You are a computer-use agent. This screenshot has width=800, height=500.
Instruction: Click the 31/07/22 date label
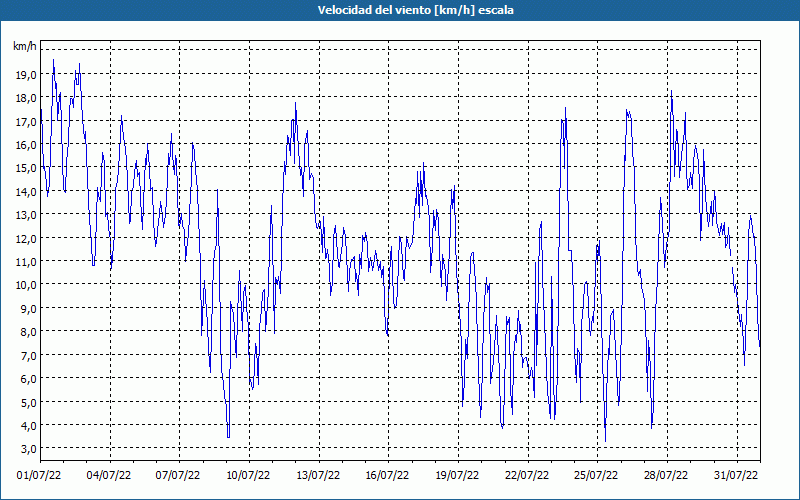[x=736, y=476]
